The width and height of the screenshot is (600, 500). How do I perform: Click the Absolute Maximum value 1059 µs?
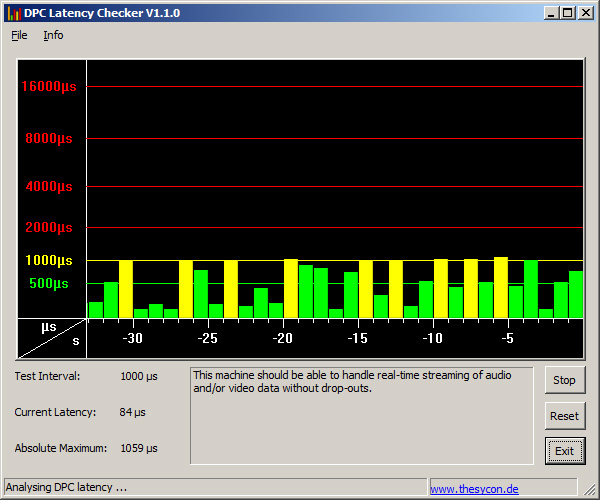(x=139, y=448)
